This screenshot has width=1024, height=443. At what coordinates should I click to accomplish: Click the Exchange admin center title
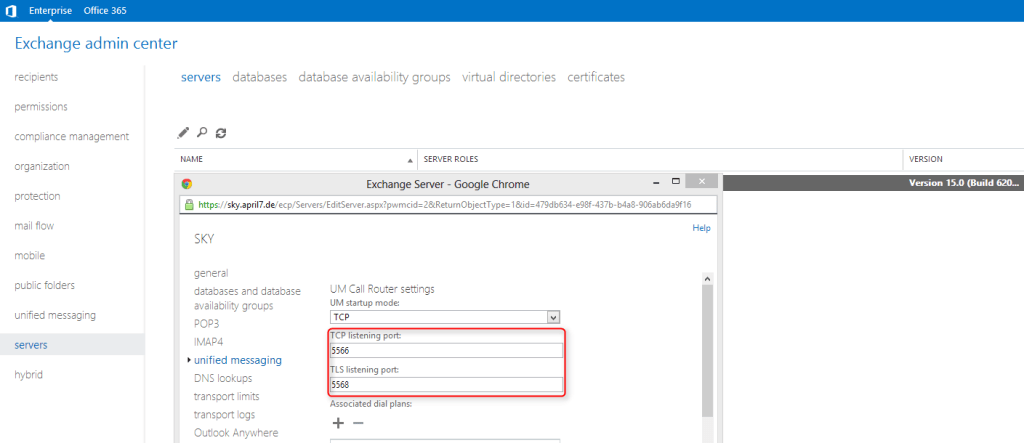coord(95,44)
